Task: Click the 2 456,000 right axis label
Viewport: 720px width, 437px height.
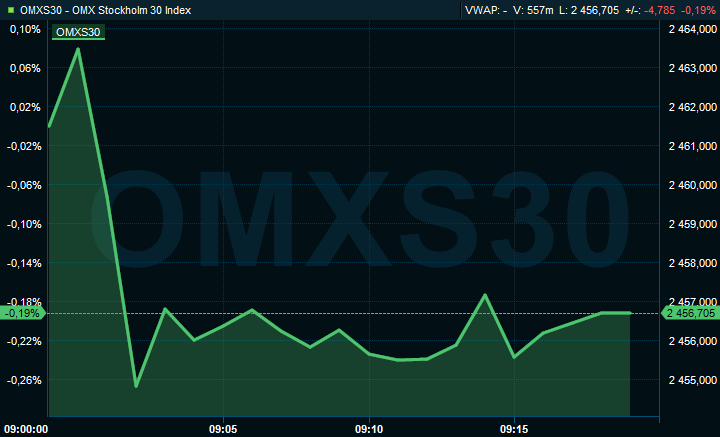Action: tap(692, 342)
